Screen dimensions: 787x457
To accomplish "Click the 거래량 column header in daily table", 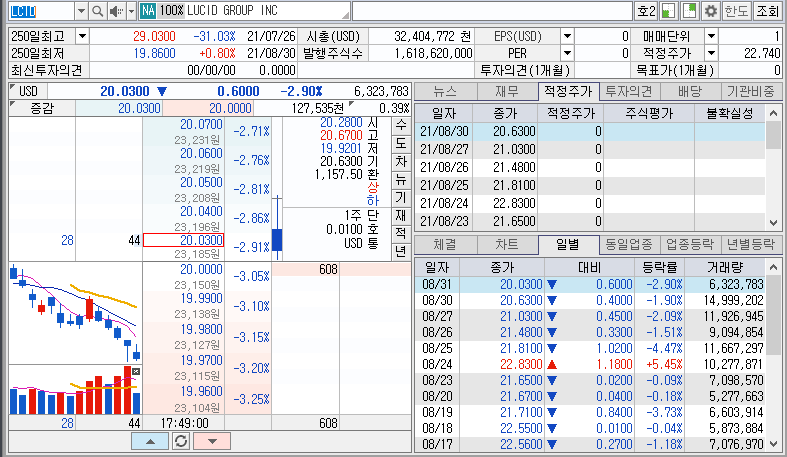I will [725, 267].
